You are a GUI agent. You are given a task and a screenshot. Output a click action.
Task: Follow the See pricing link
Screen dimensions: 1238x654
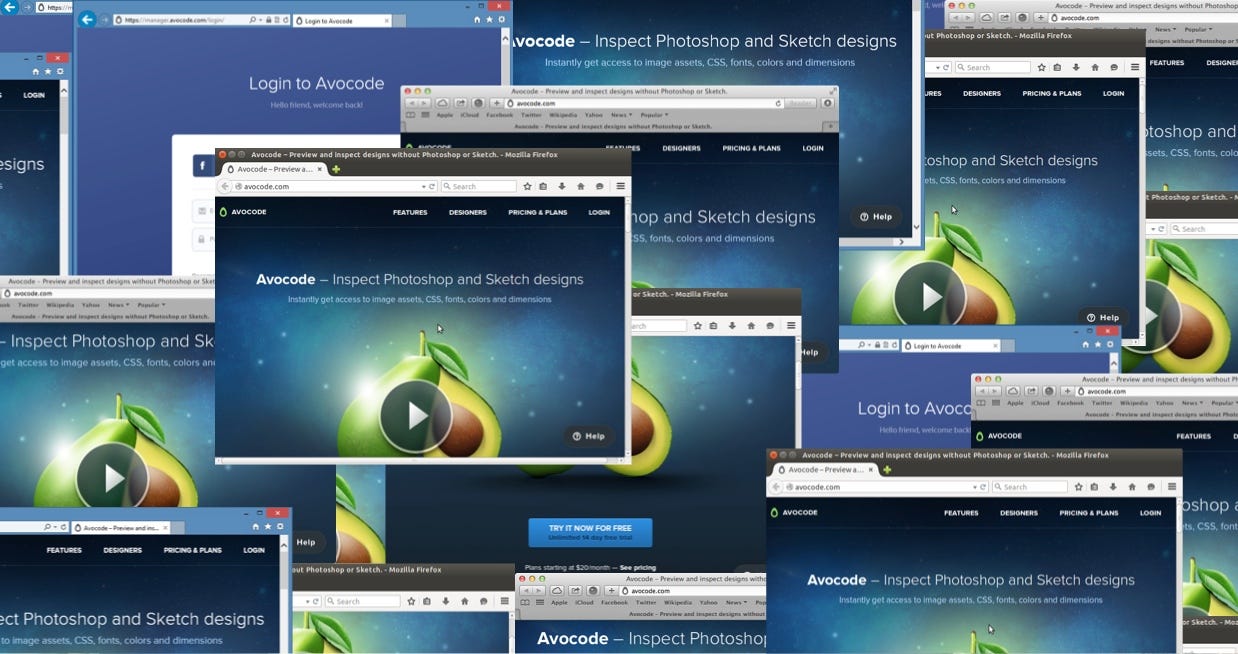pos(638,567)
